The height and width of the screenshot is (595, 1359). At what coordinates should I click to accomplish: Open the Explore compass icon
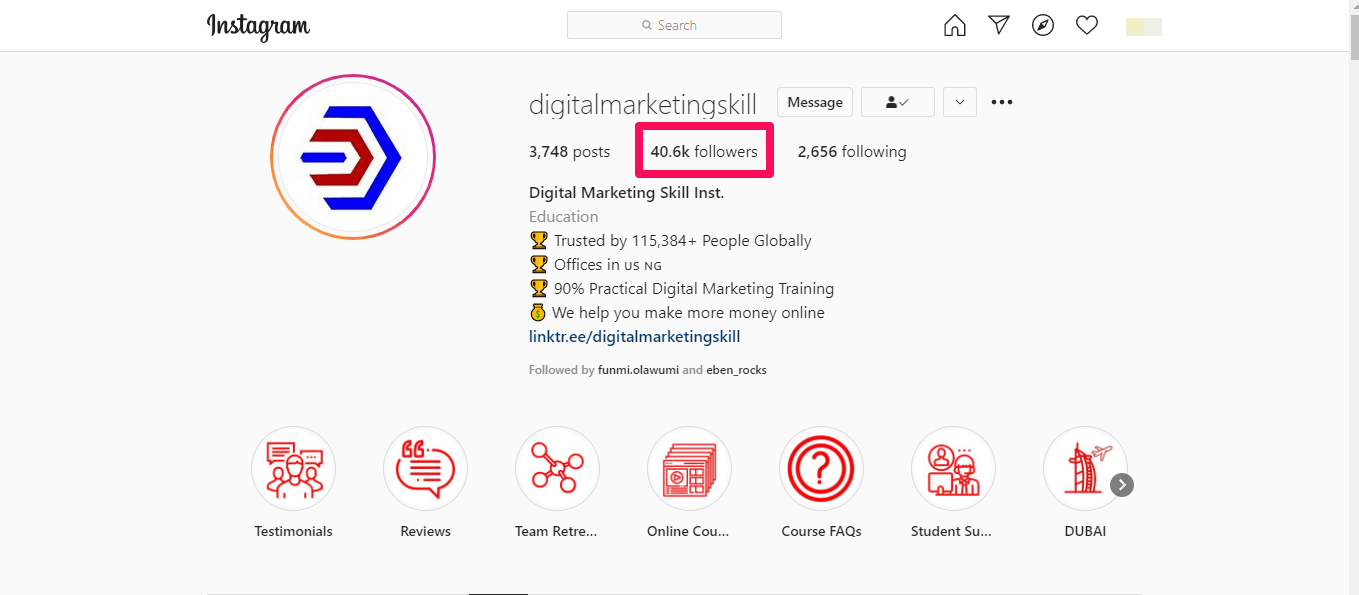click(x=1043, y=26)
